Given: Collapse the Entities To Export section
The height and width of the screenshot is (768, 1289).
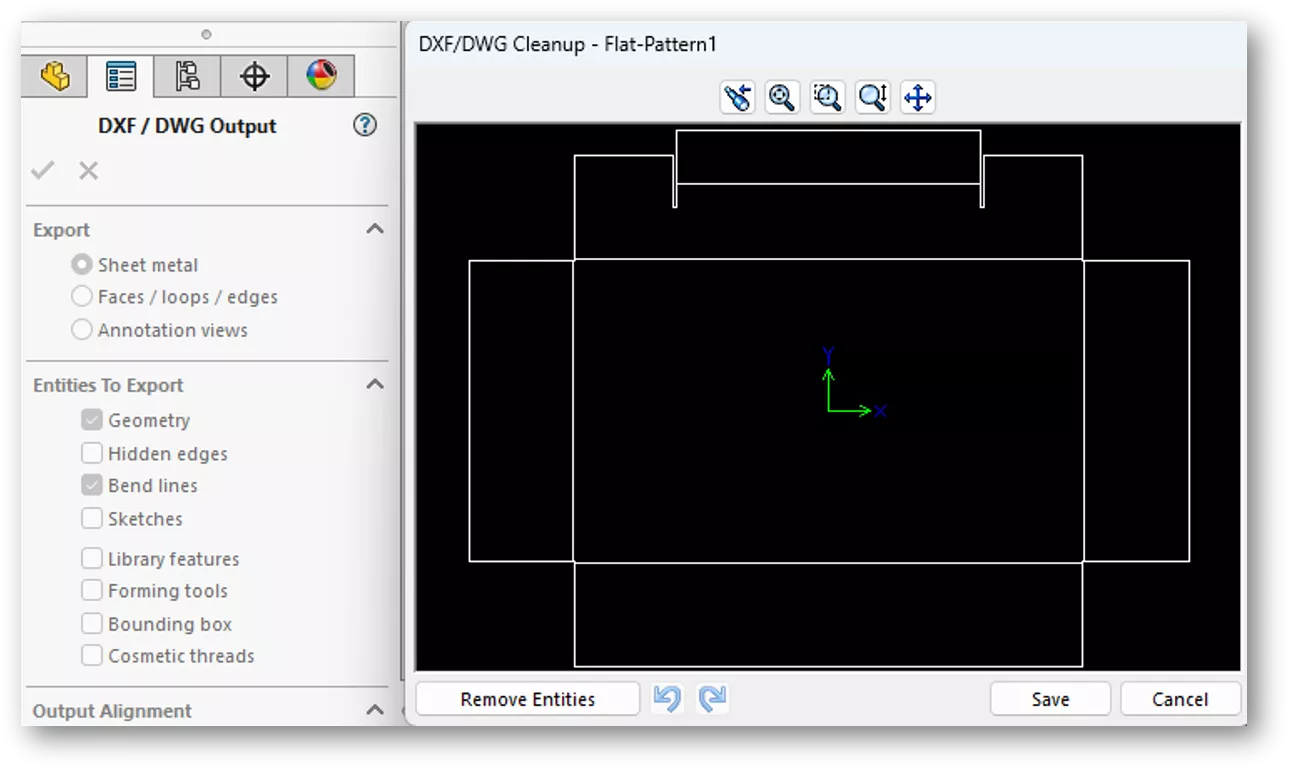Looking at the screenshot, I should point(375,384).
